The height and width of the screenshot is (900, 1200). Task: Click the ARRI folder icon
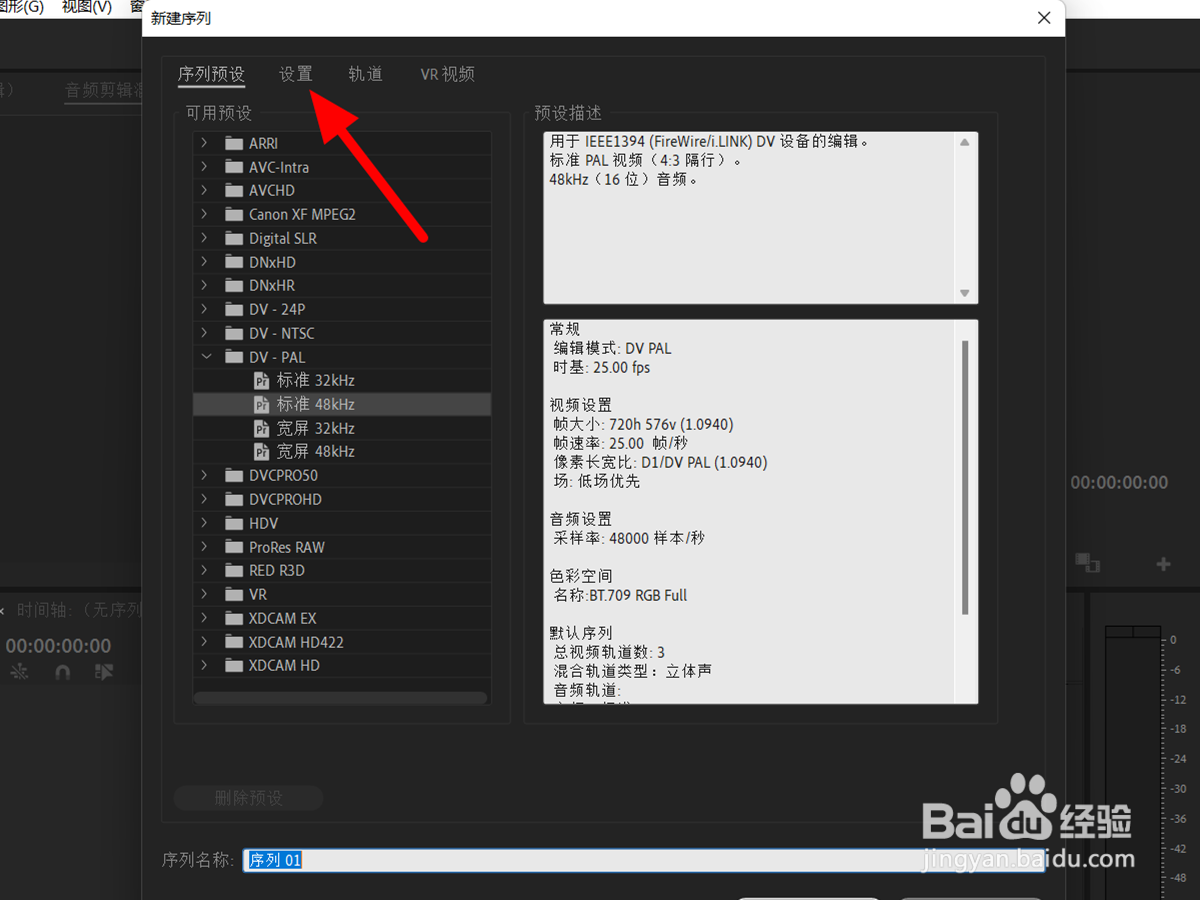234,143
